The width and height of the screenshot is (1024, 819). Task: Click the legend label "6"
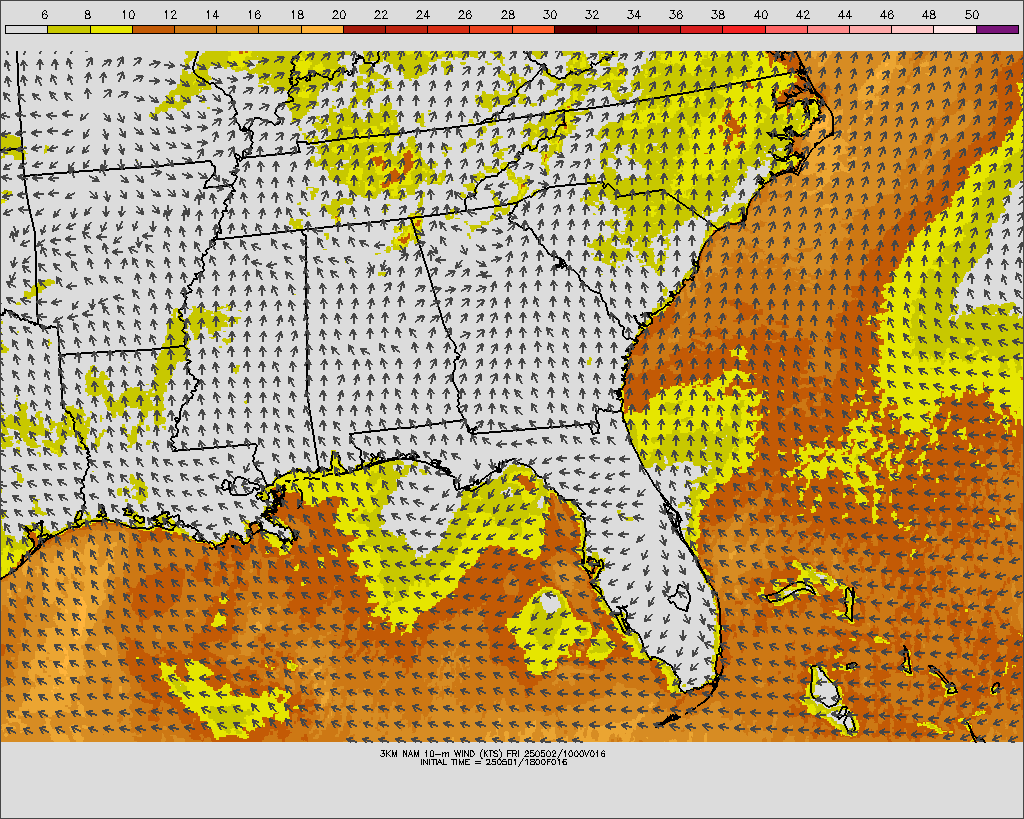(44, 14)
